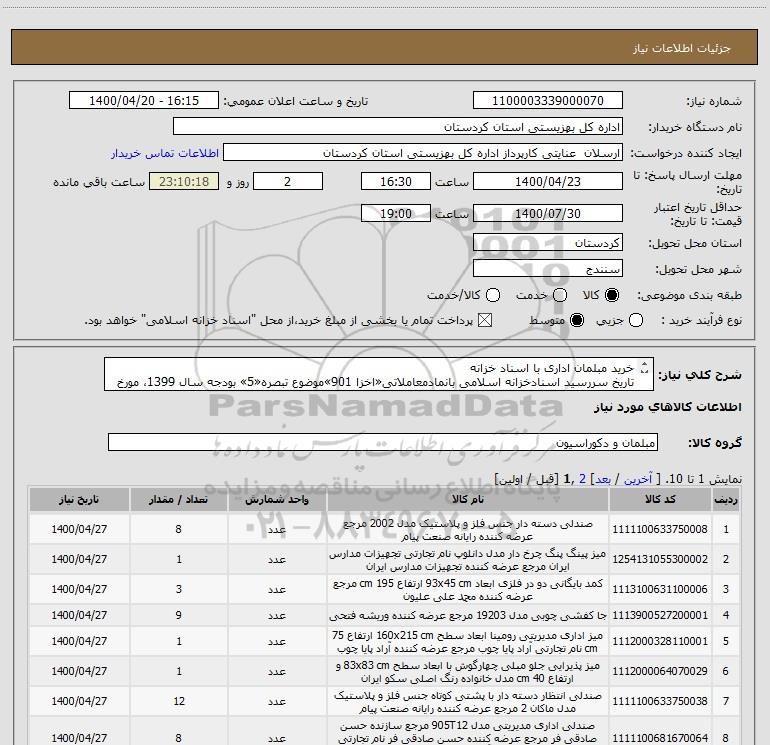Click the تعداد / مقدار column header
770x745 pixels.
(x=178, y=499)
